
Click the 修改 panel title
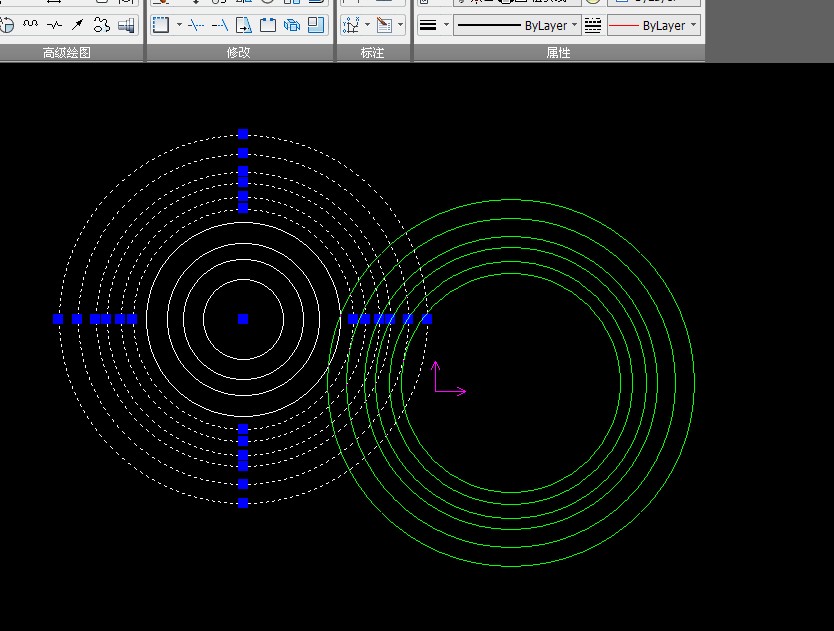pos(239,53)
